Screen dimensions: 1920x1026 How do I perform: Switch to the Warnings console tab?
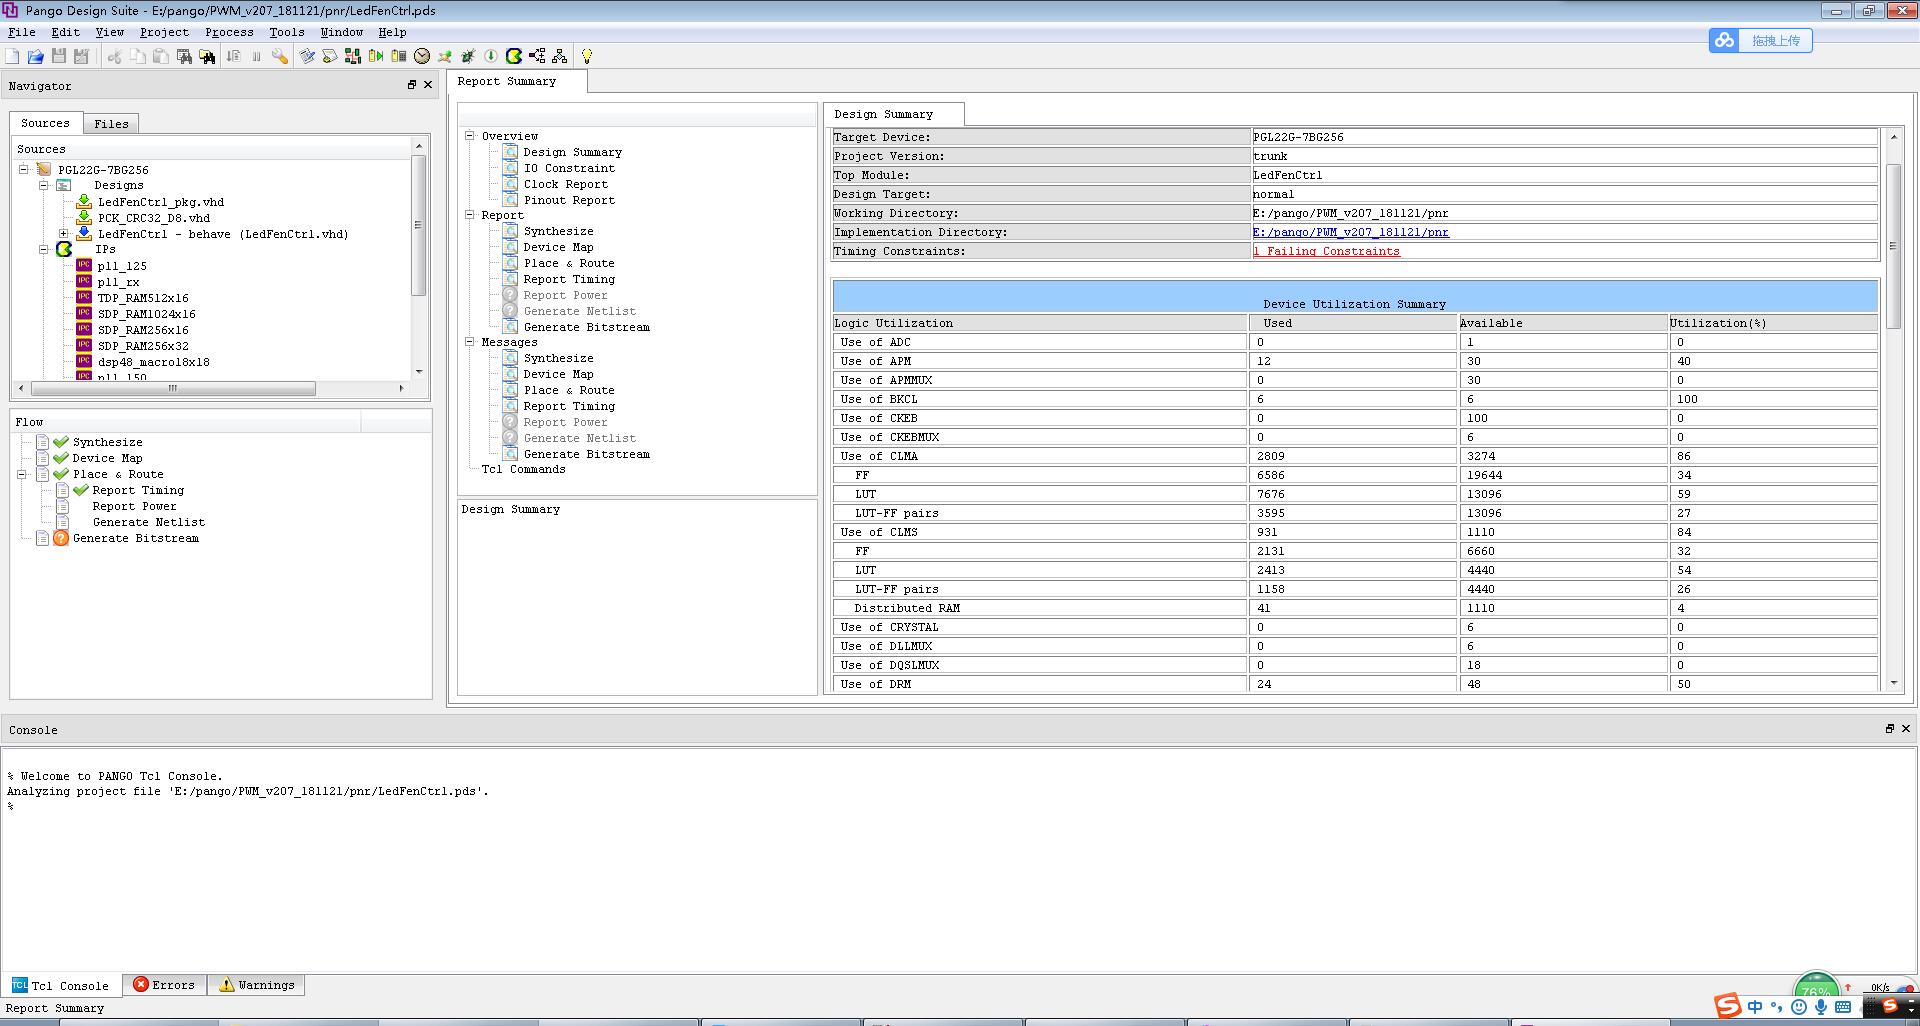257,985
